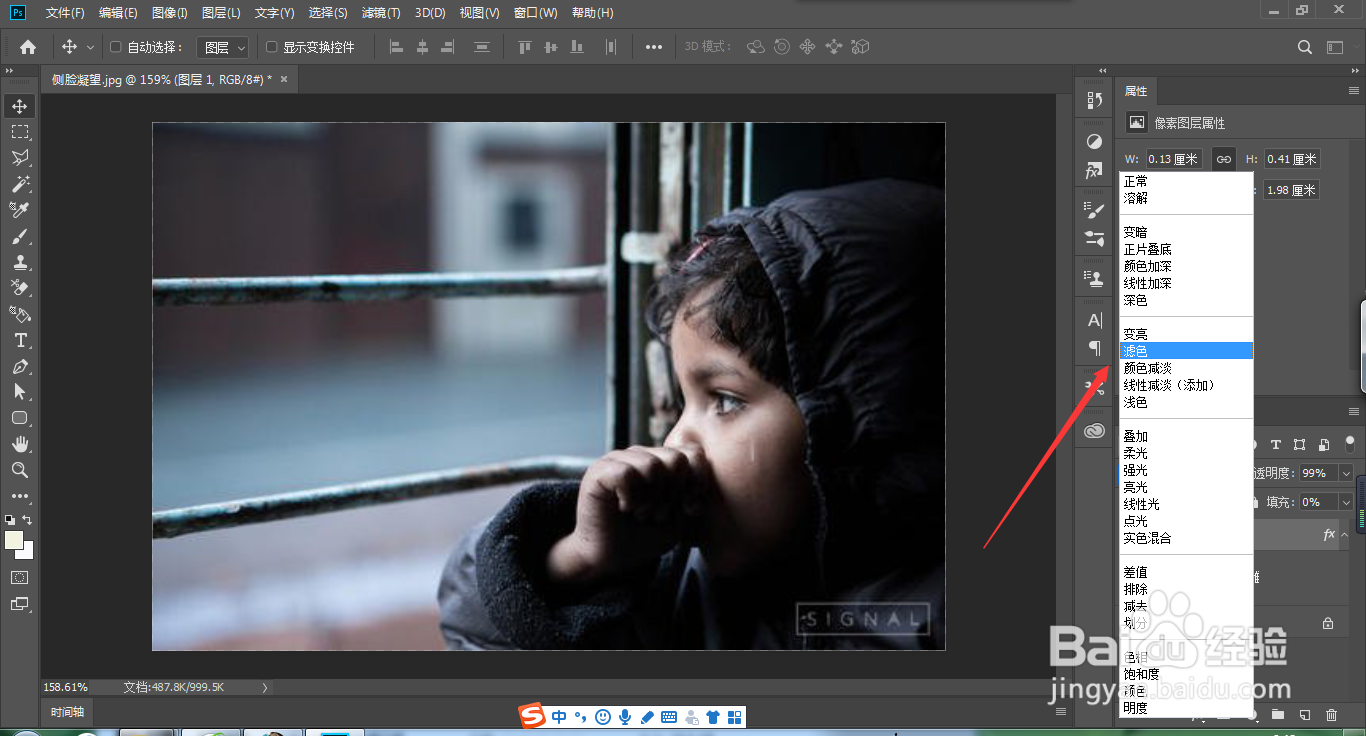Image resolution: width=1366 pixels, height=736 pixels.
Task: Select the Path Selection tool
Action: (x=20, y=392)
